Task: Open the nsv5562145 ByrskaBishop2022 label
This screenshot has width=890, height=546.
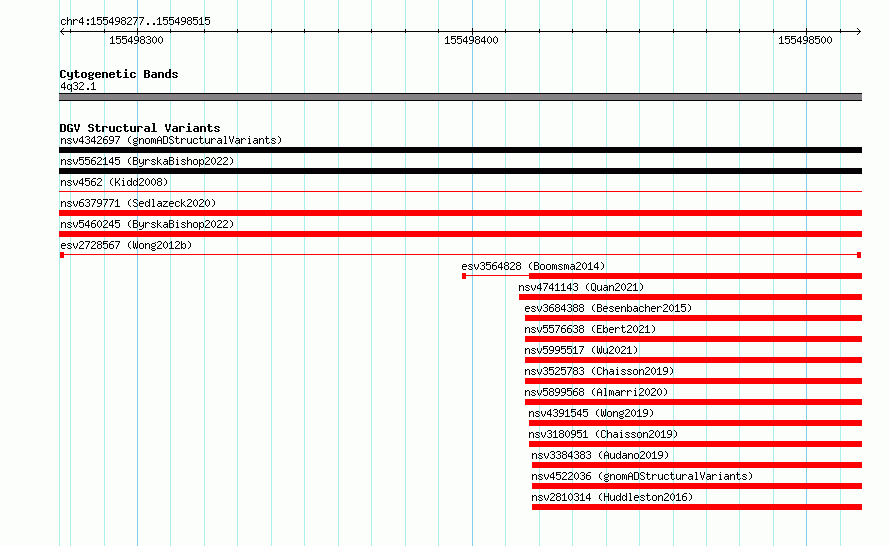Action: click(x=147, y=161)
